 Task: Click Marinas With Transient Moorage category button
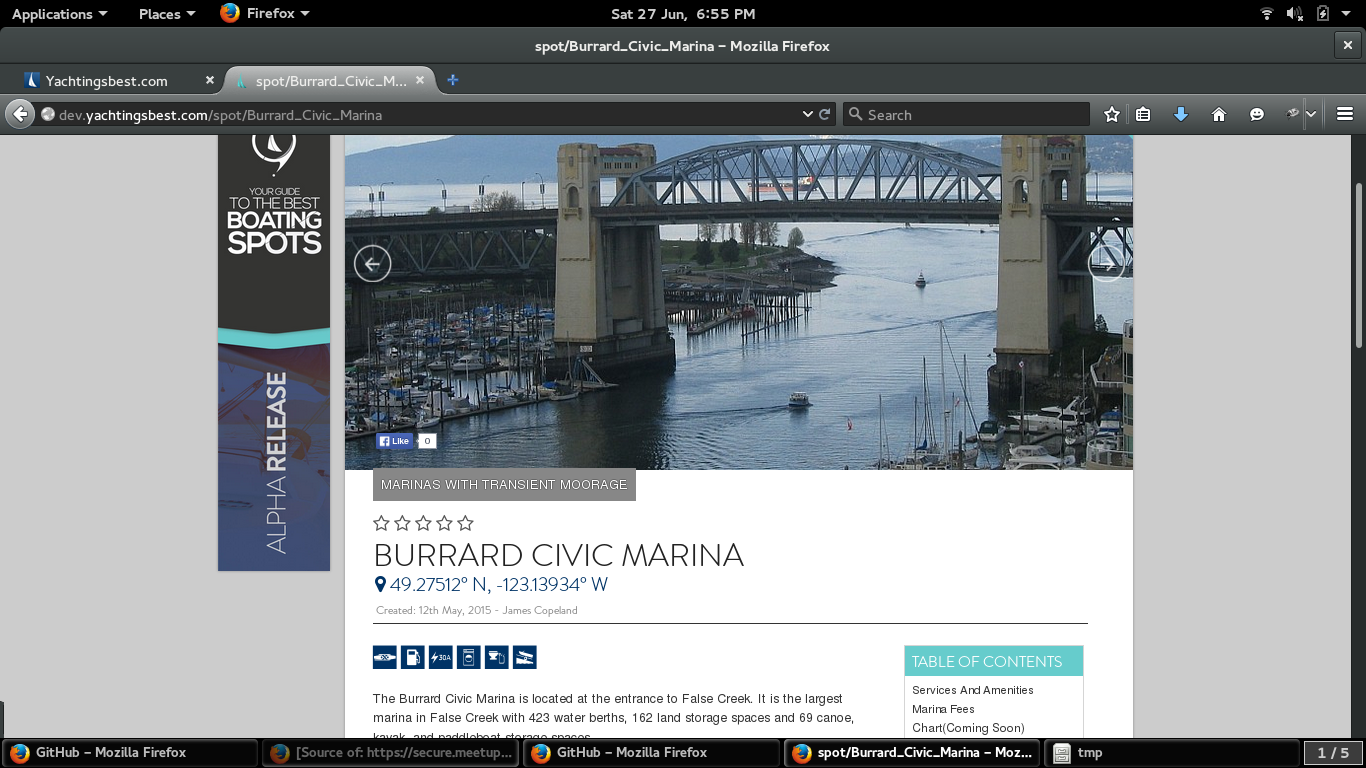click(x=504, y=485)
